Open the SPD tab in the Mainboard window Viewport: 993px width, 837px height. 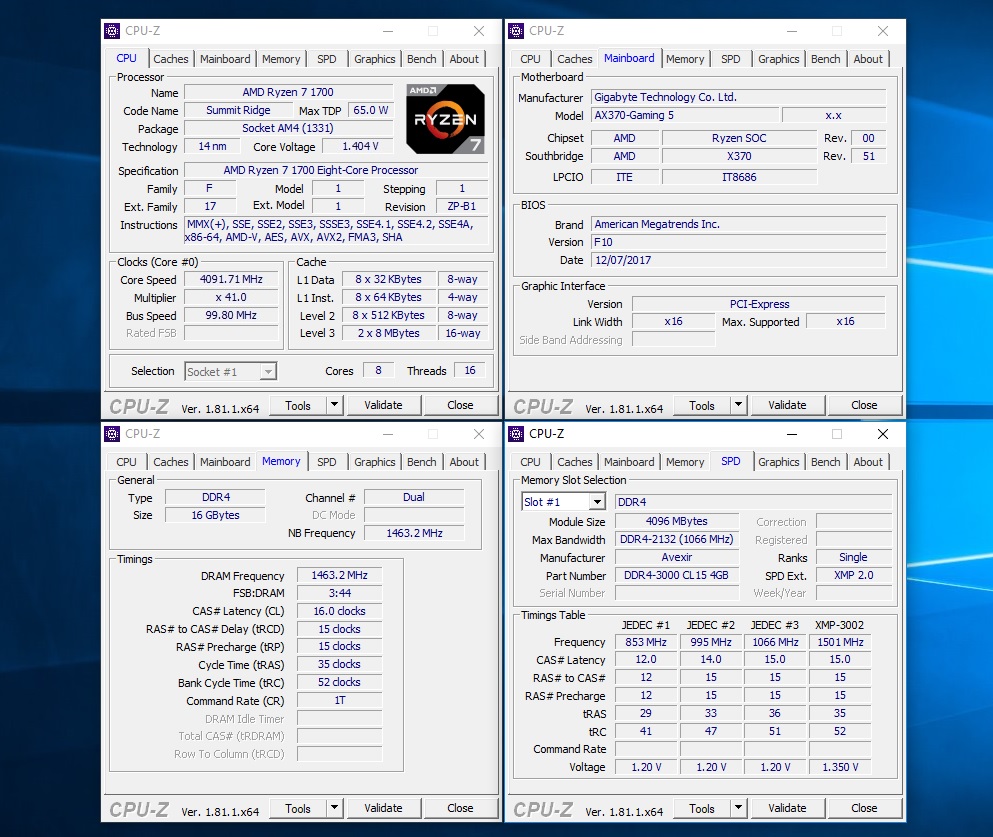pos(730,59)
